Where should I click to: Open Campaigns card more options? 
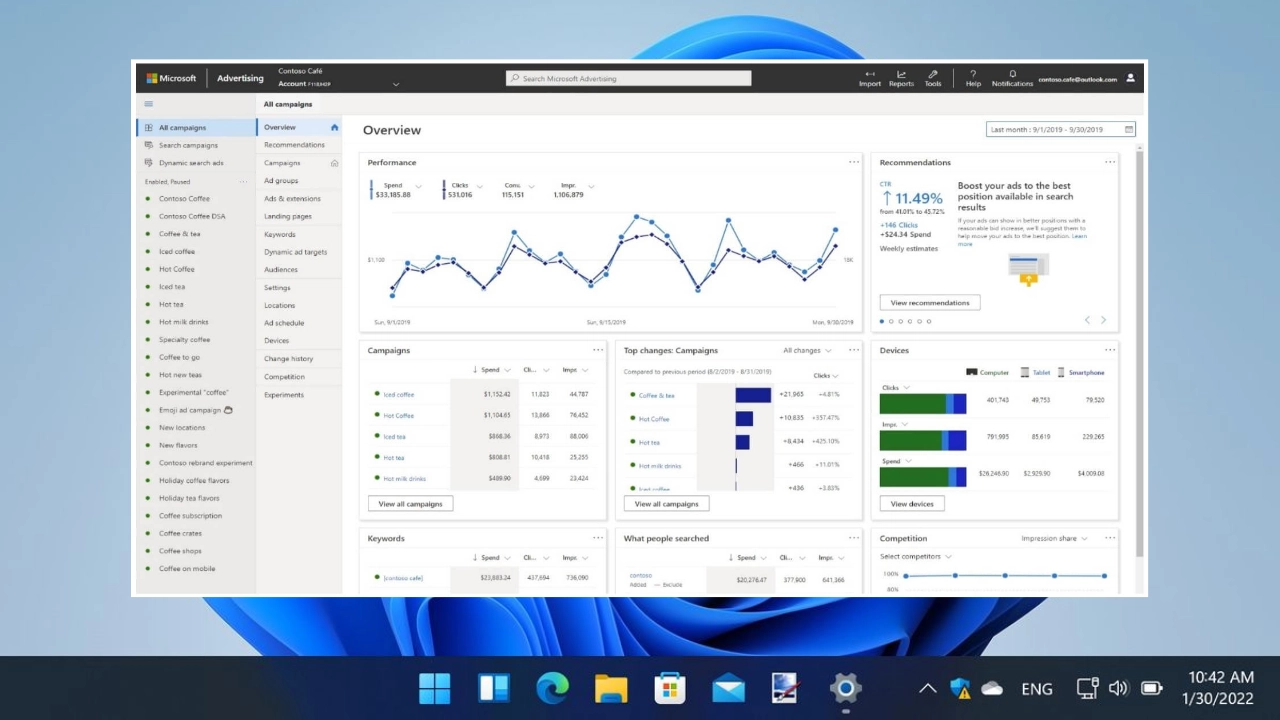pos(598,350)
